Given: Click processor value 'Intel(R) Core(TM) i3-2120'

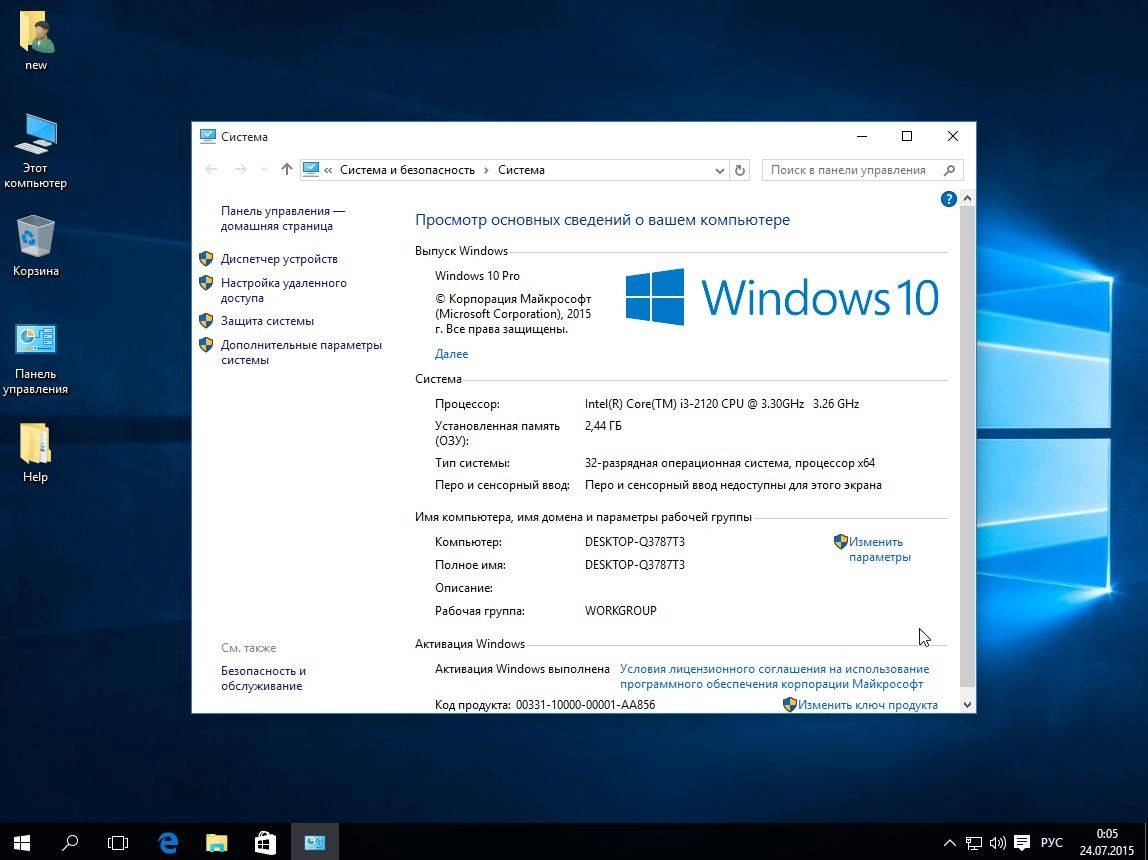Looking at the screenshot, I should point(722,404).
